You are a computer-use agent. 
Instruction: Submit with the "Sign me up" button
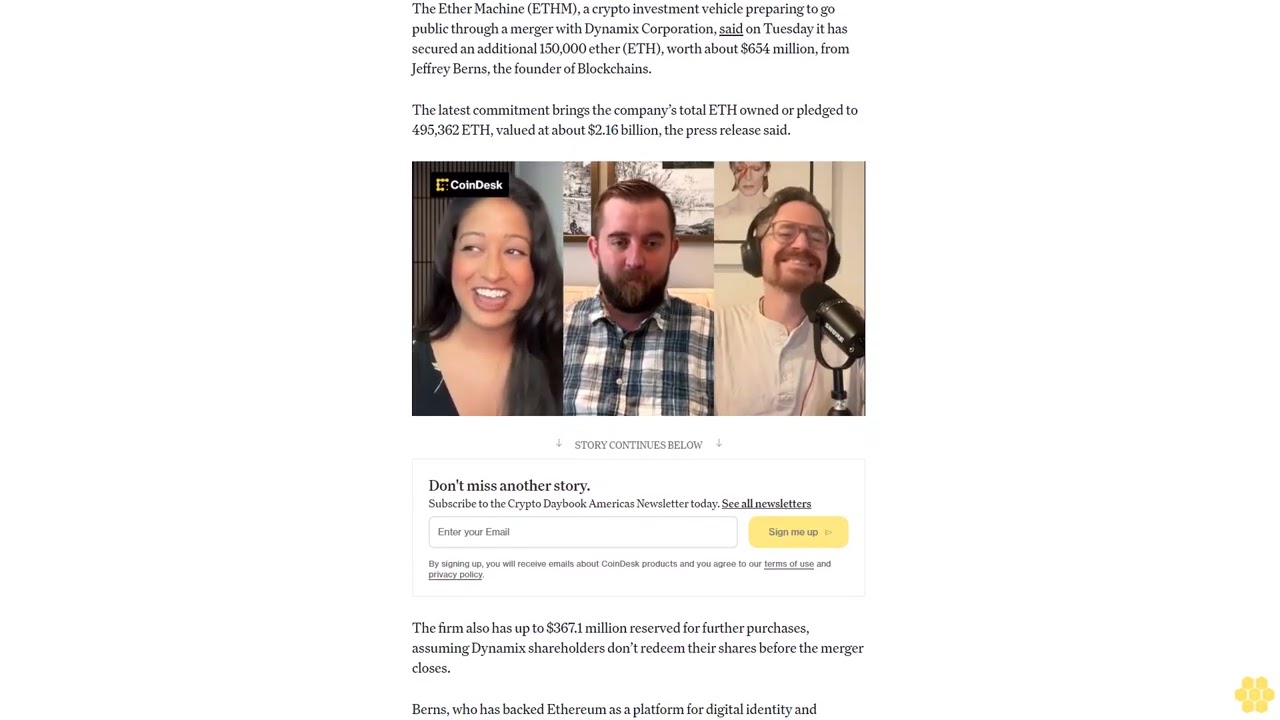[x=798, y=532]
